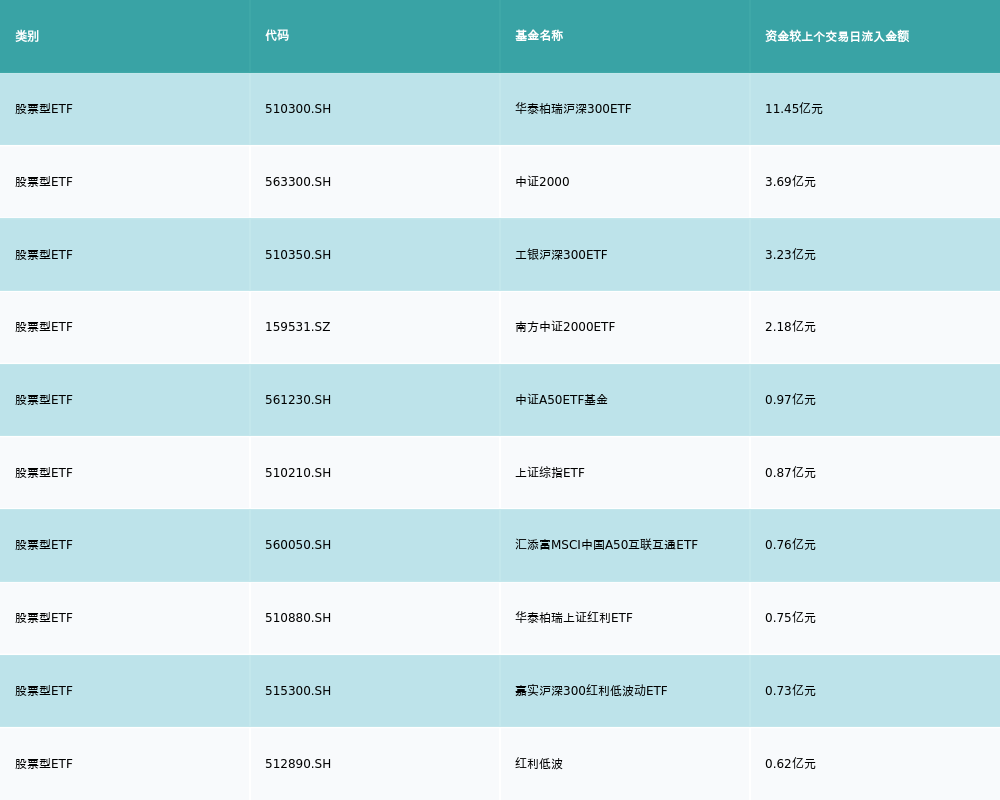Click the 11.45亿元 inflow amount
The image size is (1000, 800).
(x=793, y=109)
